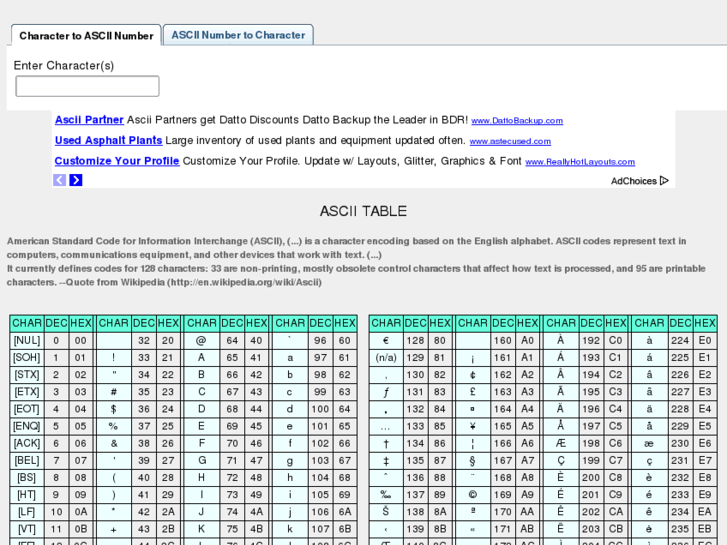Open the ASCII Number to Character tab
Image resolution: width=727 pixels, height=545 pixels.
point(238,35)
